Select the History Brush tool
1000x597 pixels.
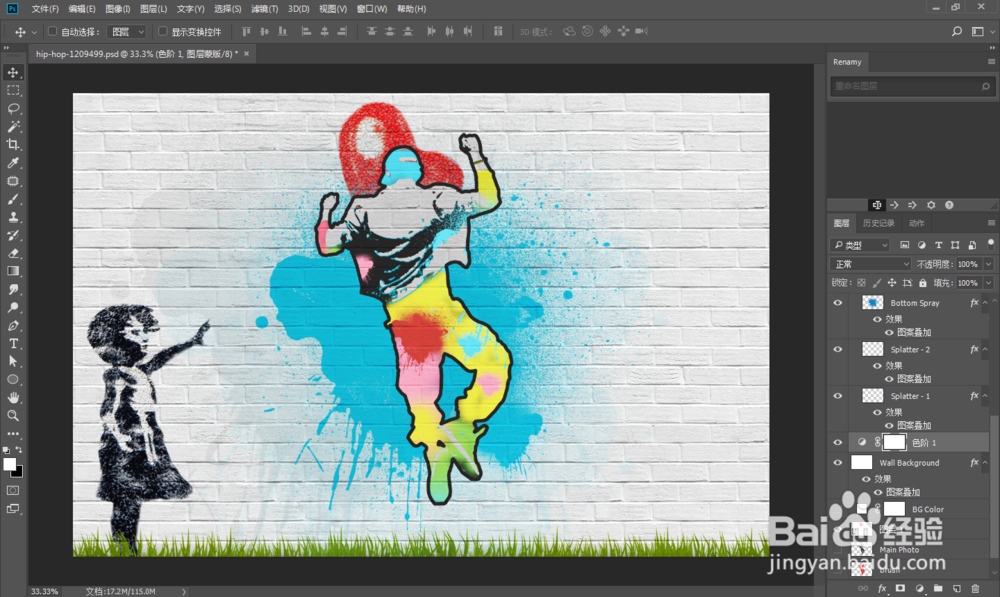point(13,235)
